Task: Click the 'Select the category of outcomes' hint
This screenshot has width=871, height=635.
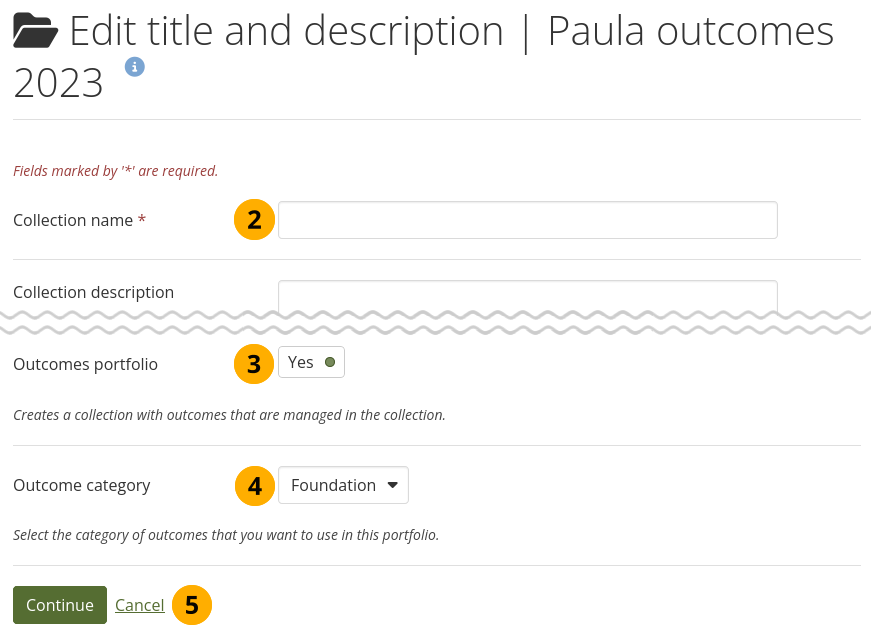Action: [x=226, y=535]
